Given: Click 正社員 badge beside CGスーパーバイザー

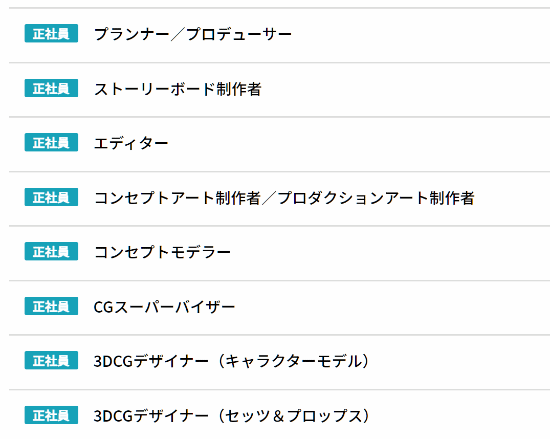Looking at the screenshot, I should click(51, 306).
